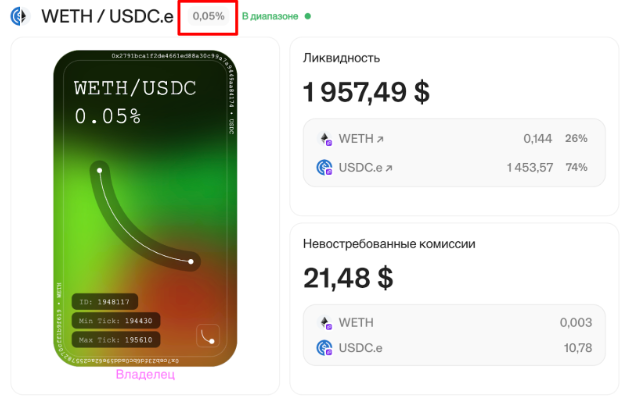Click WETH icon in unclaimed fees card
The height and width of the screenshot is (410, 625).
325,322
